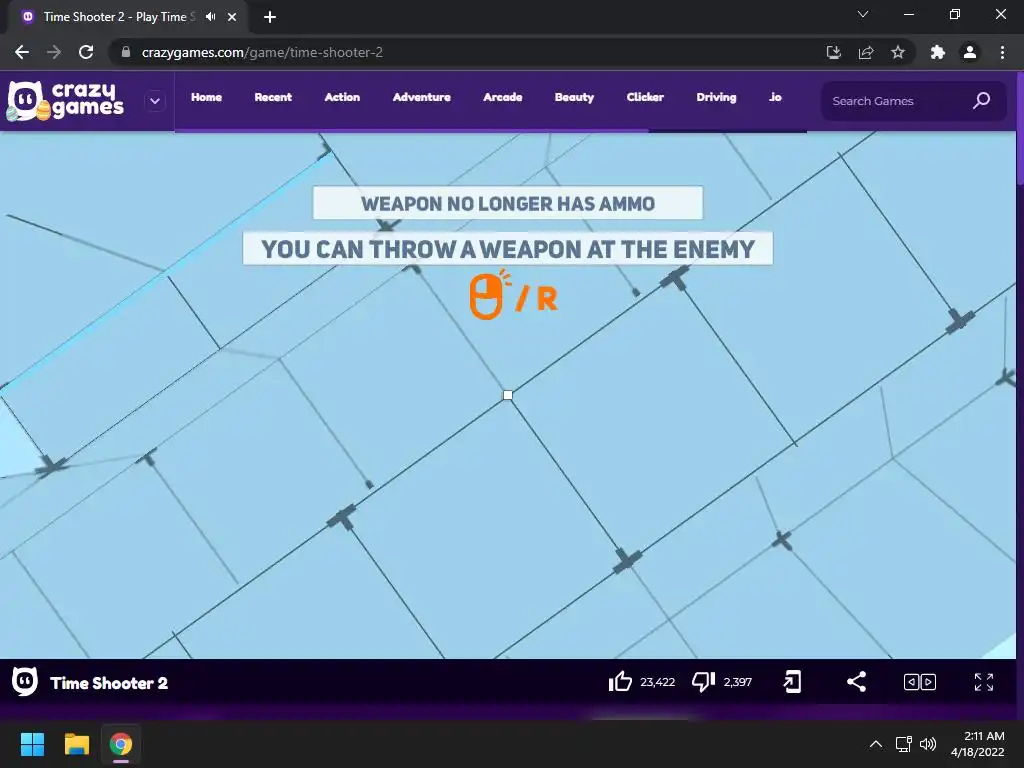
Task: Mute the Time Shooter 2 tab audio
Action: pyautogui.click(x=210, y=17)
